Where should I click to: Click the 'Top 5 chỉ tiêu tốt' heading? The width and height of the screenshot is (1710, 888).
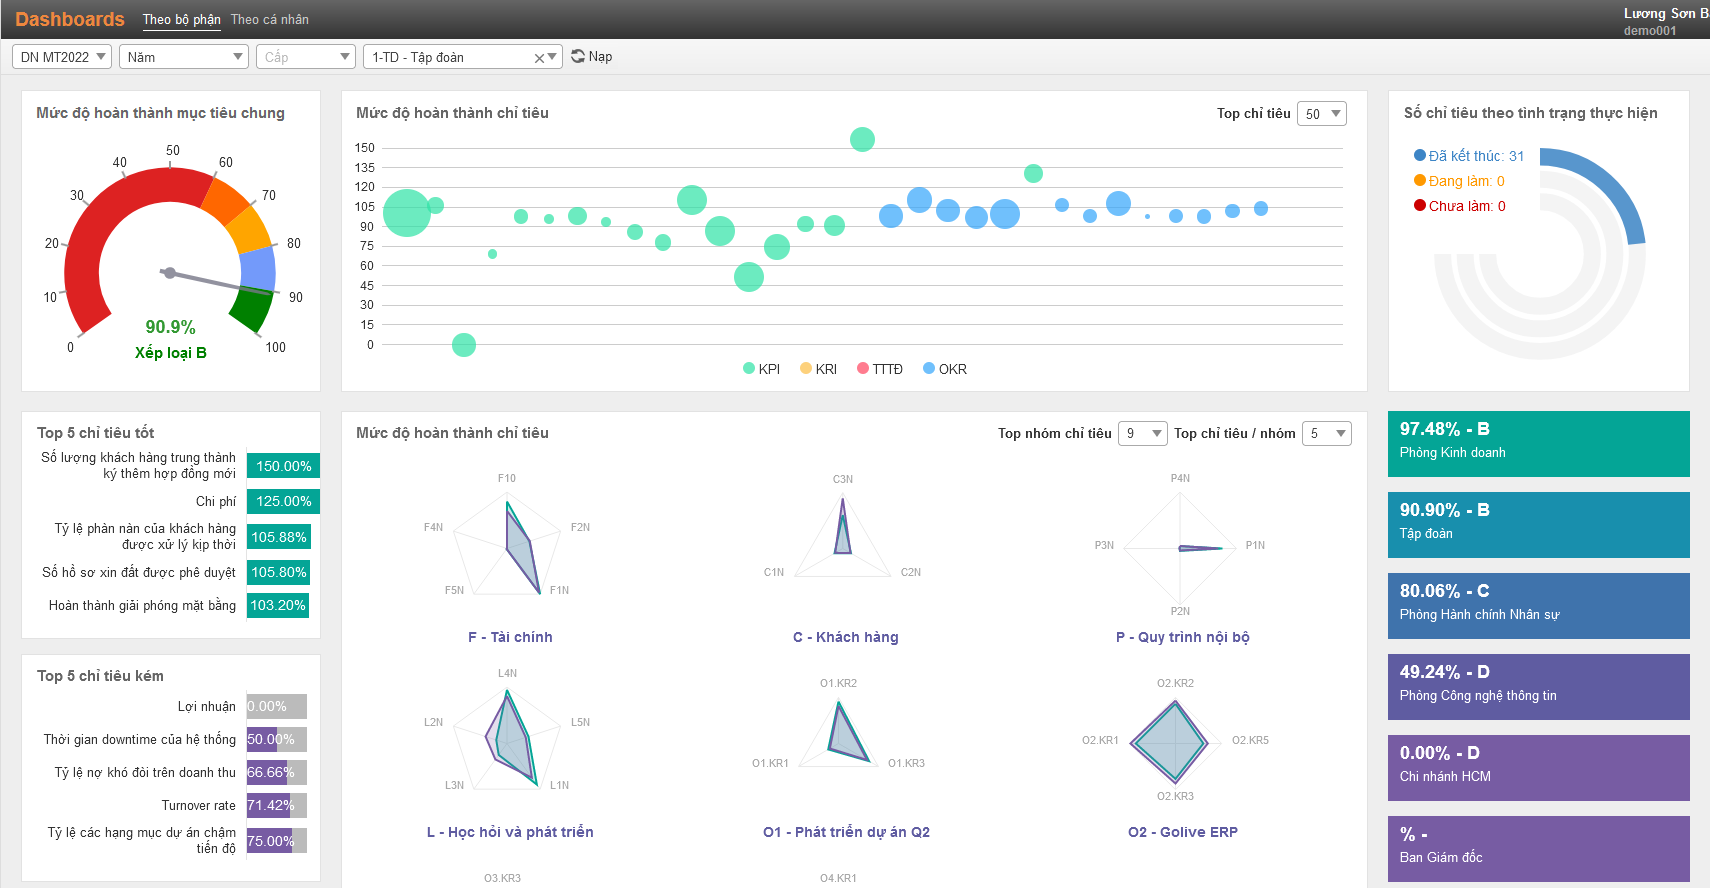95,433
